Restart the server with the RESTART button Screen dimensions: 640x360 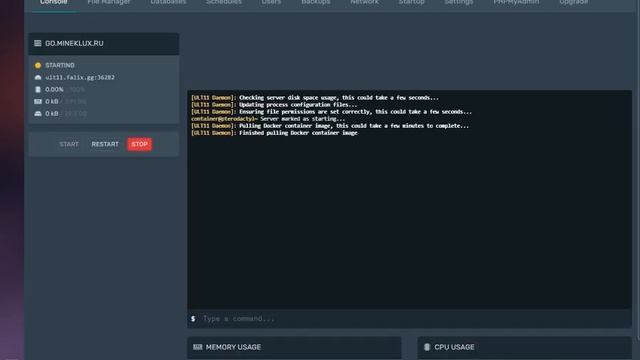coord(105,144)
